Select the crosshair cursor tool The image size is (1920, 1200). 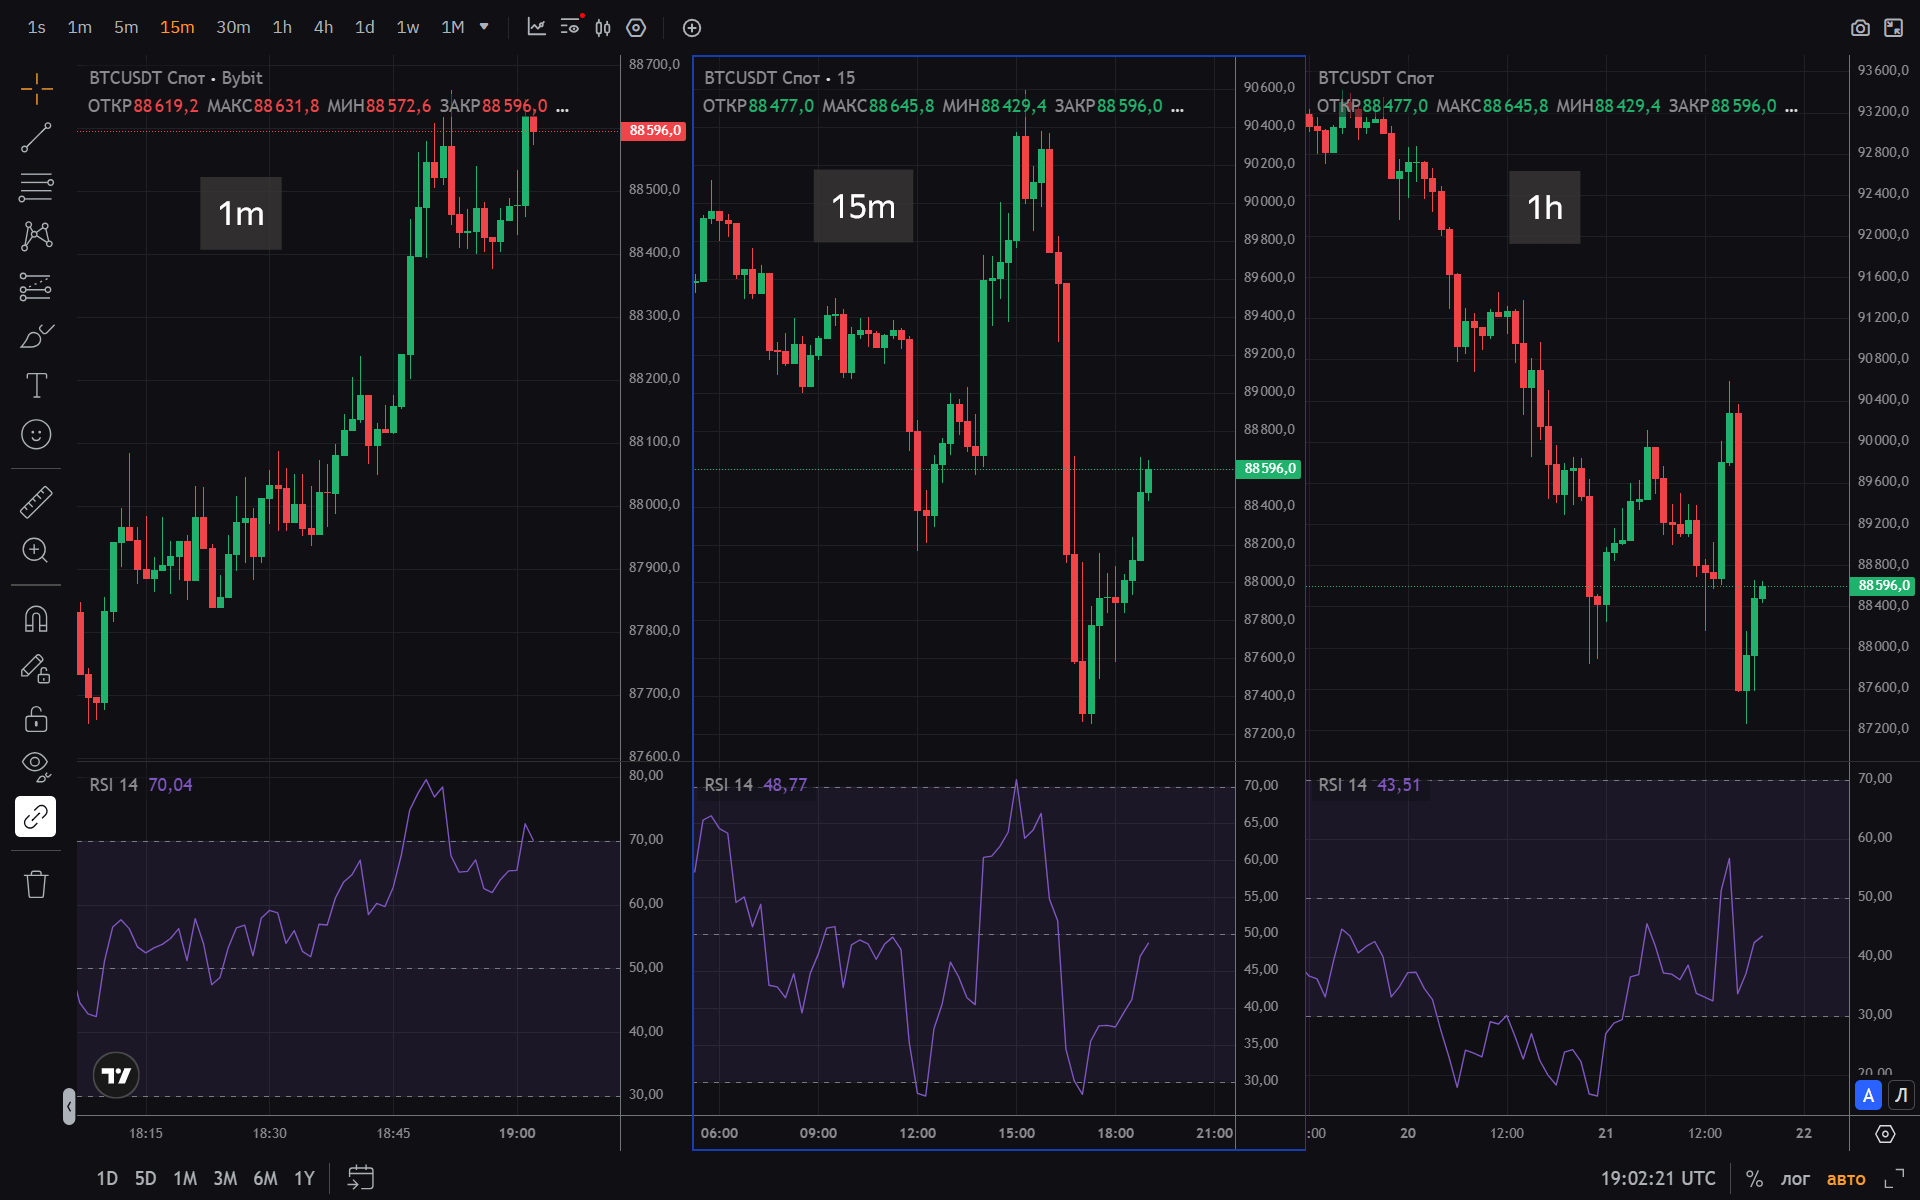pyautogui.click(x=36, y=88)
